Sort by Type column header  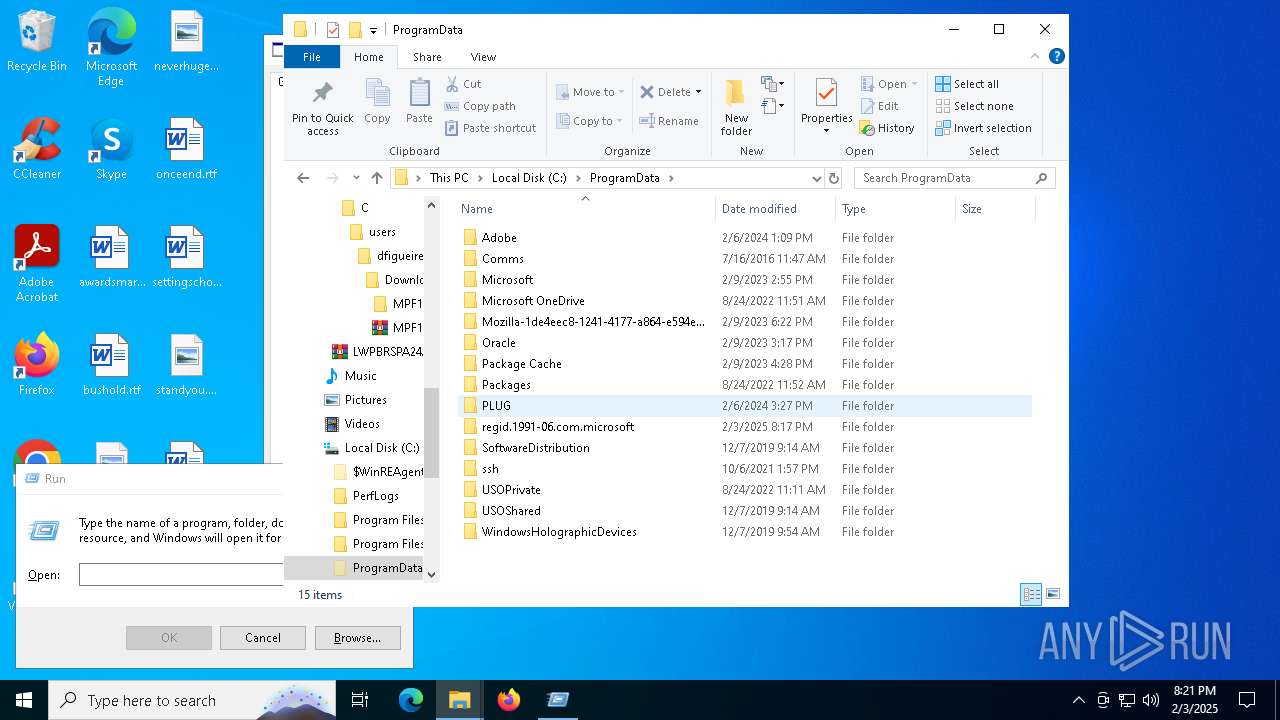(x=895, y=209)
